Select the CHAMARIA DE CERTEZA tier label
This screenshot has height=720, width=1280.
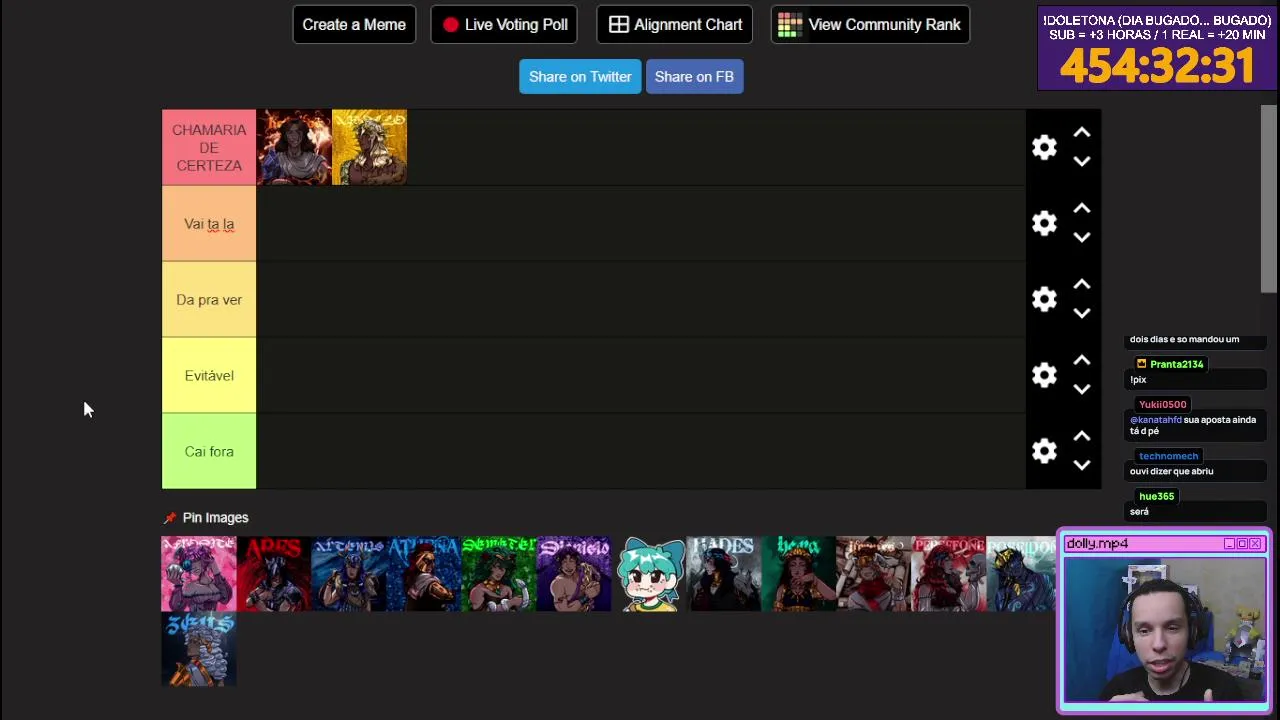(x=209, y=147)
